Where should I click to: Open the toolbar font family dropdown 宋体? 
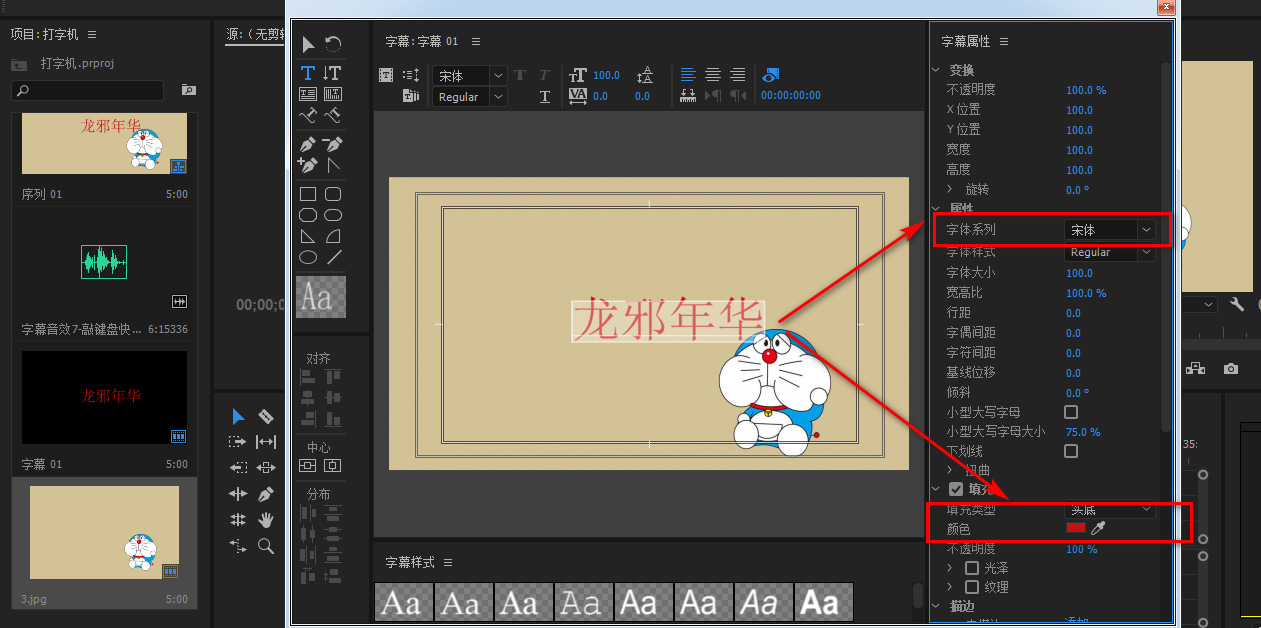point(469,76)
